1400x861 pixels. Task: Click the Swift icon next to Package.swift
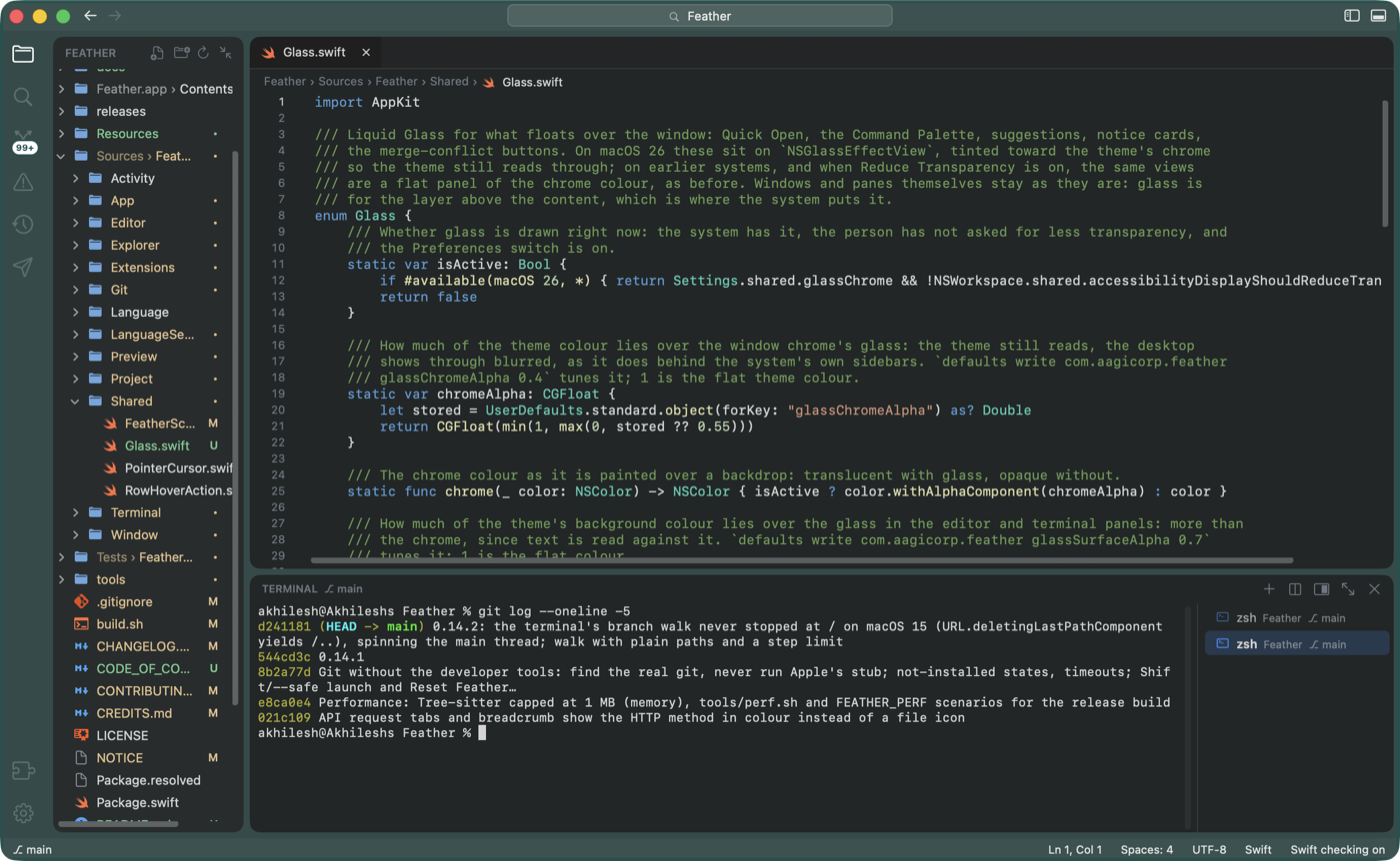(x=82, y=802)
